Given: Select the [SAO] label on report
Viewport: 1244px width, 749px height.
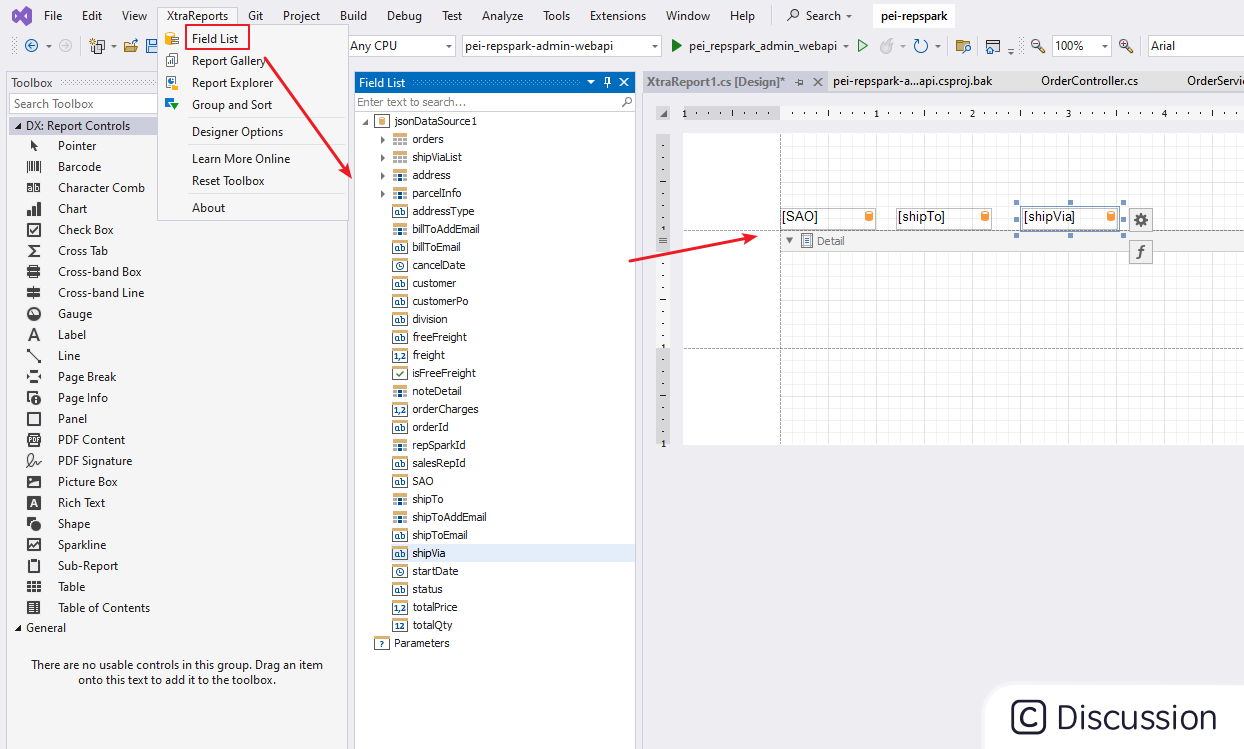Looking at the screenshot, I should [828, 217].
